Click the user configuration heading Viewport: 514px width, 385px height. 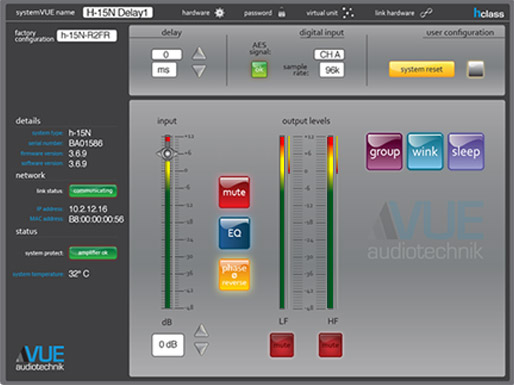[460, 32]
